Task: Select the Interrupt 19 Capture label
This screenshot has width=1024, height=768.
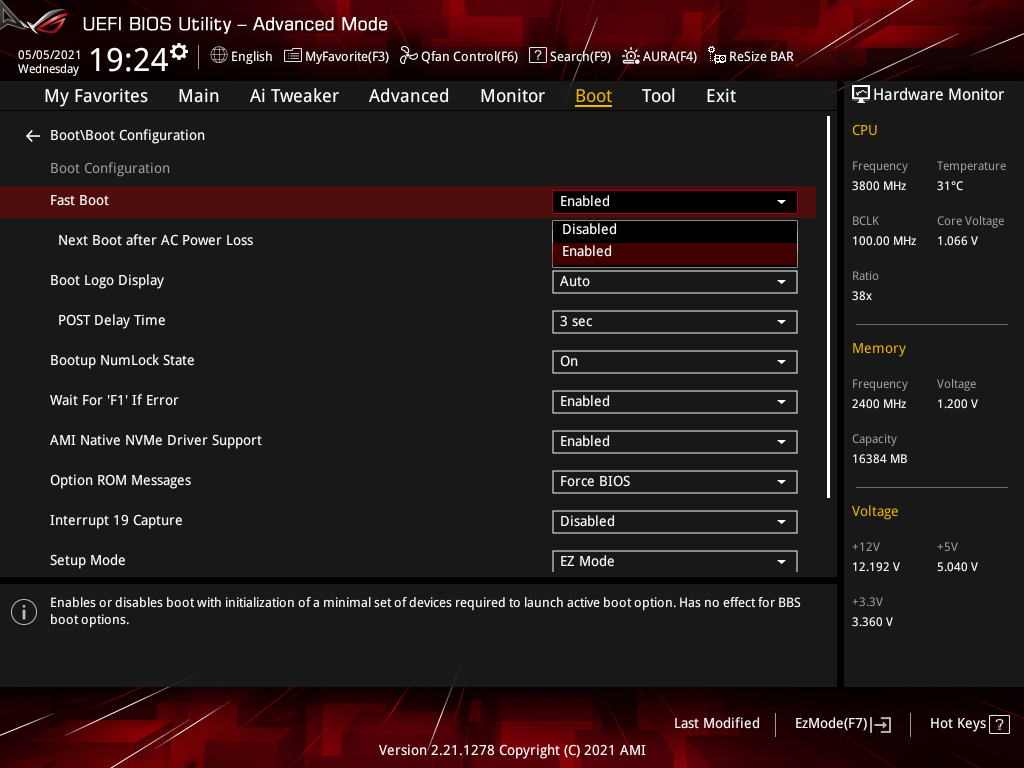Action: [x=116, y=520]
